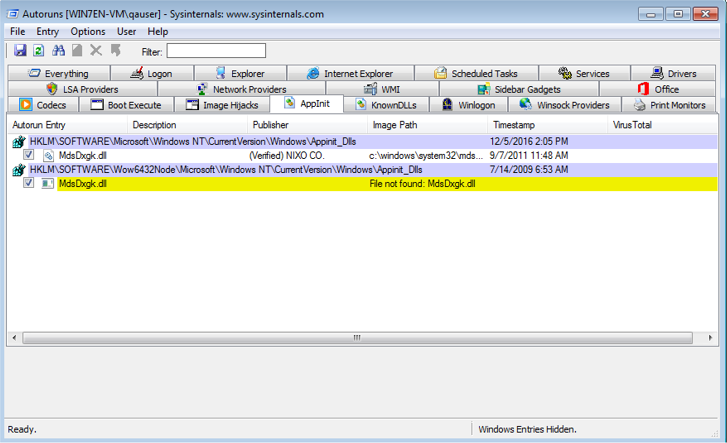Screen dimensions: 727x443
Task: Switch to the Internet Explorer tab
Action: coord(351,73)
